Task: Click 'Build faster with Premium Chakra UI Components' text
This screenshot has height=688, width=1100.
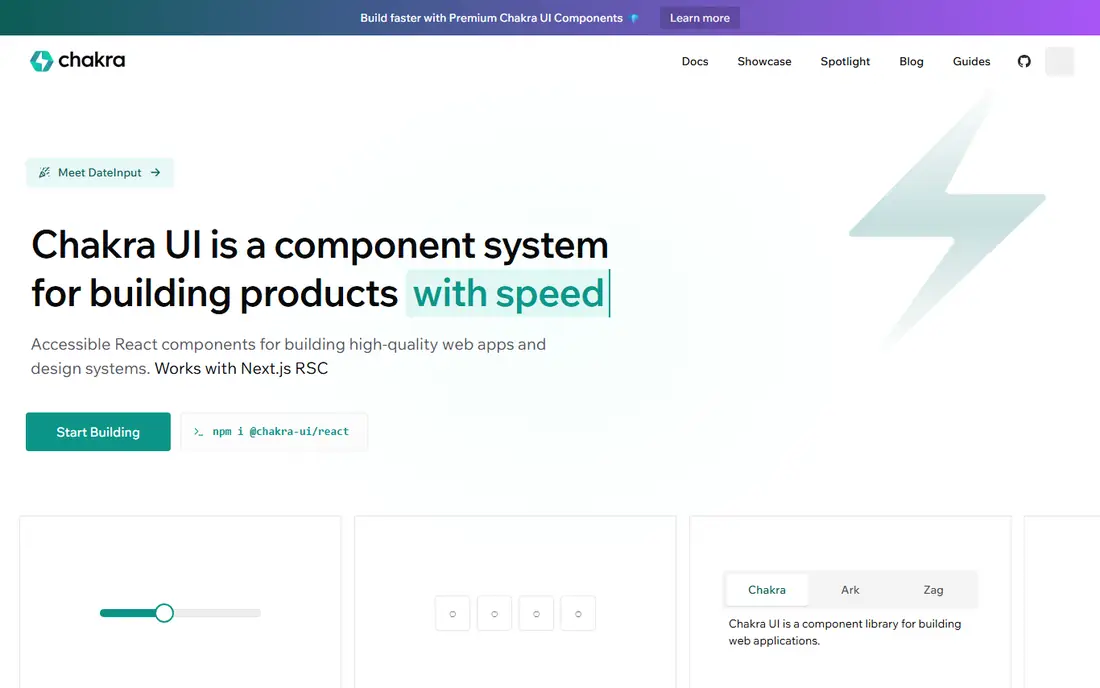Action: pos(491,18)
